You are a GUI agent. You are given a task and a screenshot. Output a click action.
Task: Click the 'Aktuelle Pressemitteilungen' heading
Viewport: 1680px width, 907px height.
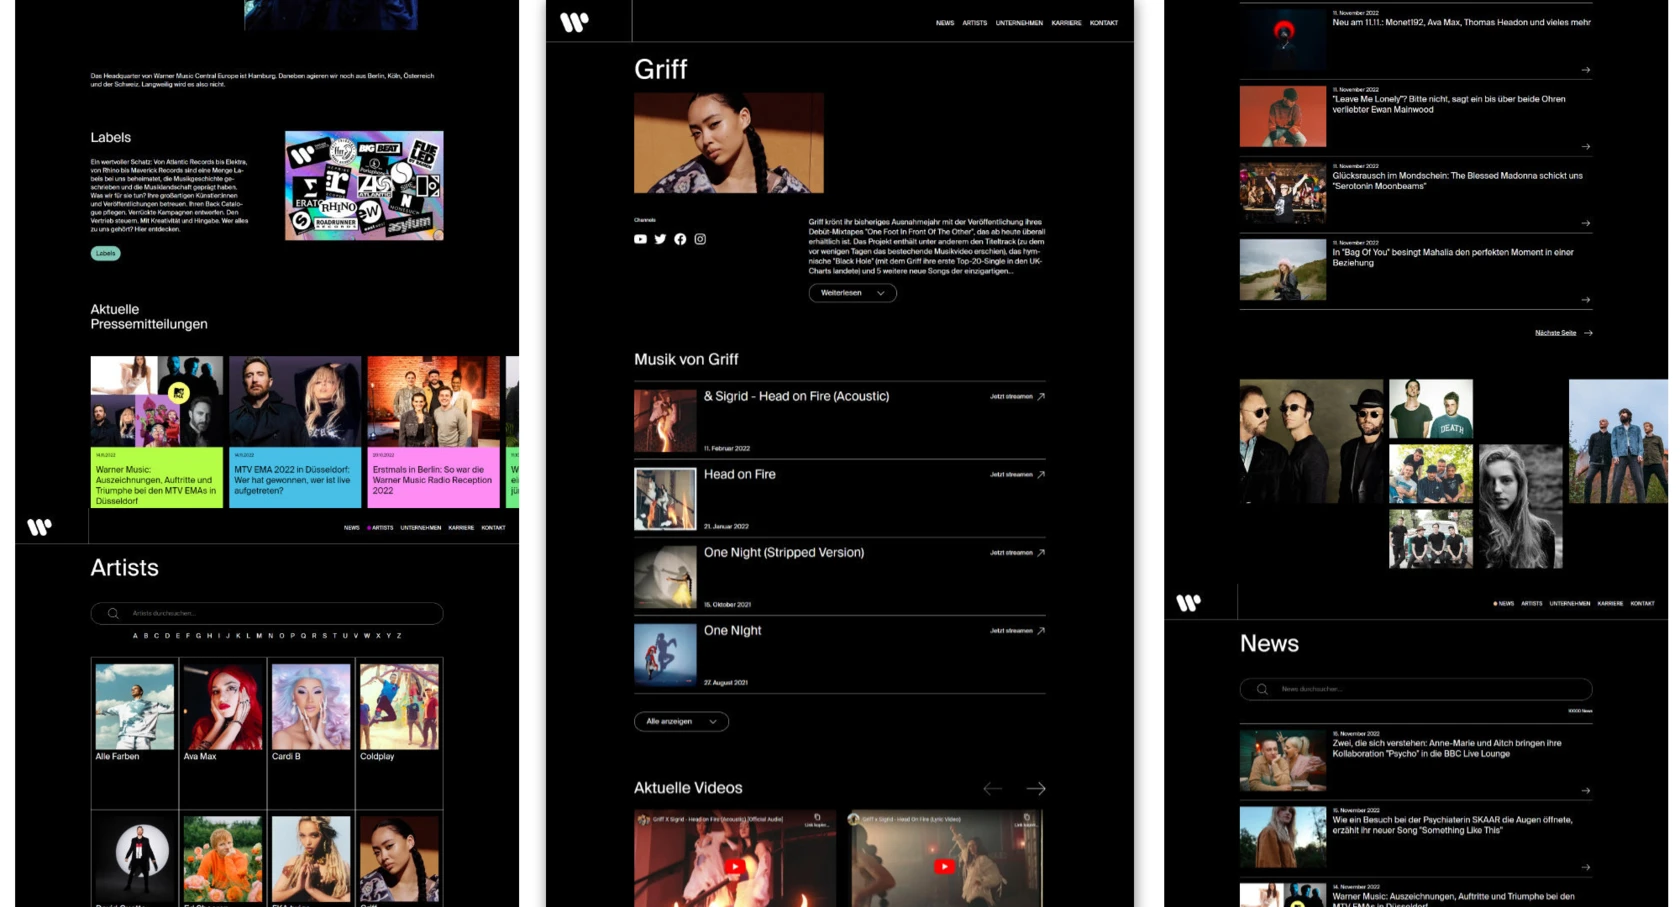149,317
